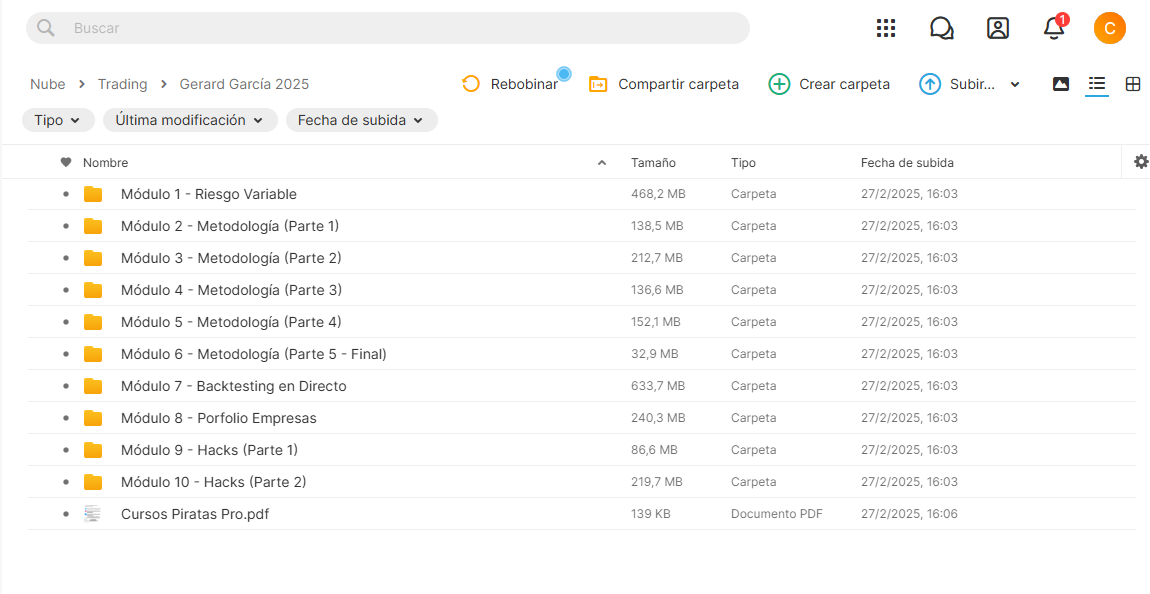The width and height of the screenshot is (1150, 594).
Task: Click the name Módulo 7 - Backtesting en Directo
Action: point(234,386)
